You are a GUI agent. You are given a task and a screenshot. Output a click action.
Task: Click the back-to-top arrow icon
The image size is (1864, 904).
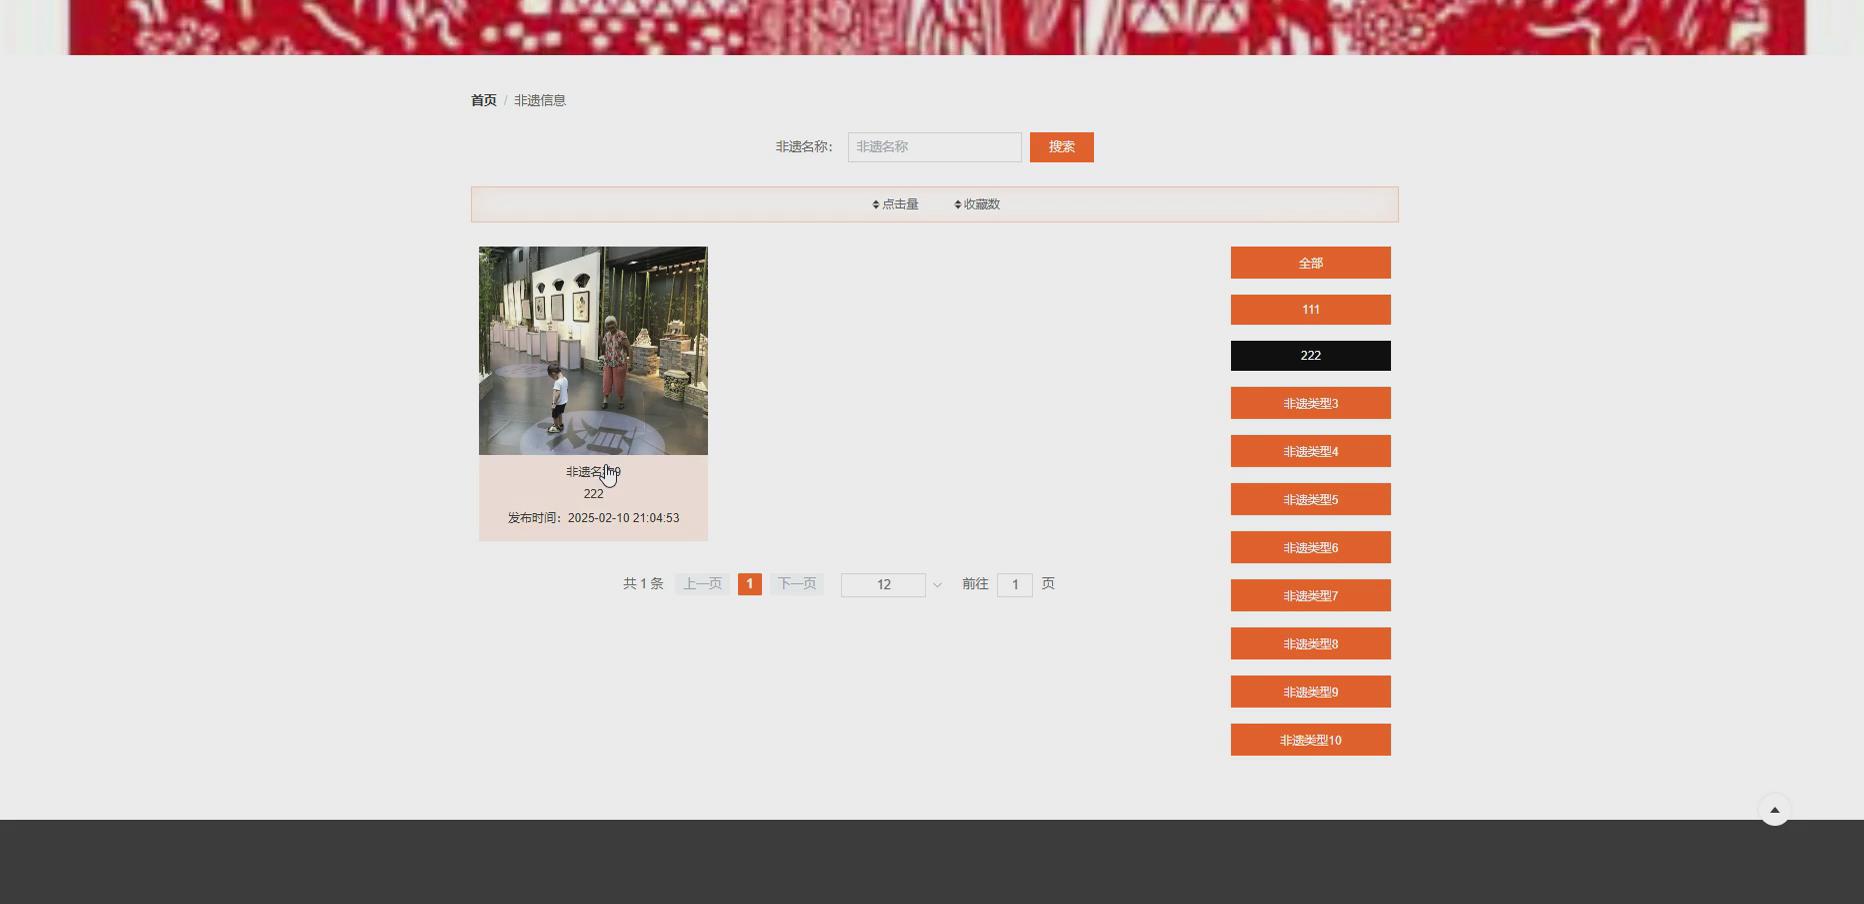[1775, 810]
